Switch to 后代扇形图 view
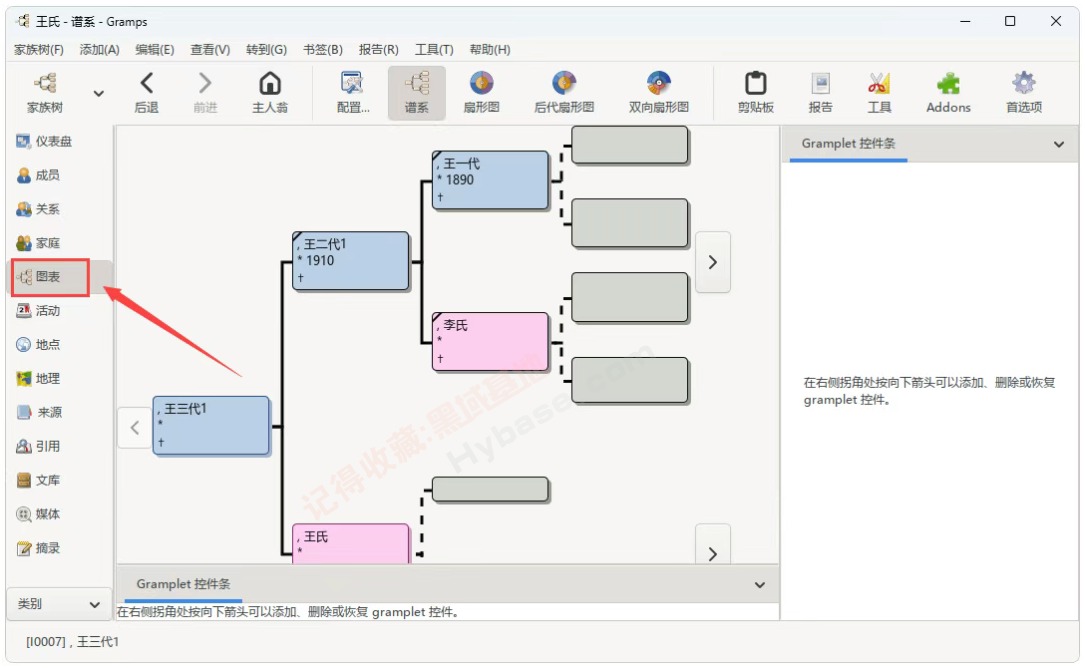Image resolution: width=1085 pixels, height=668 pixels. pyautogui.click(x=564, y=93)
